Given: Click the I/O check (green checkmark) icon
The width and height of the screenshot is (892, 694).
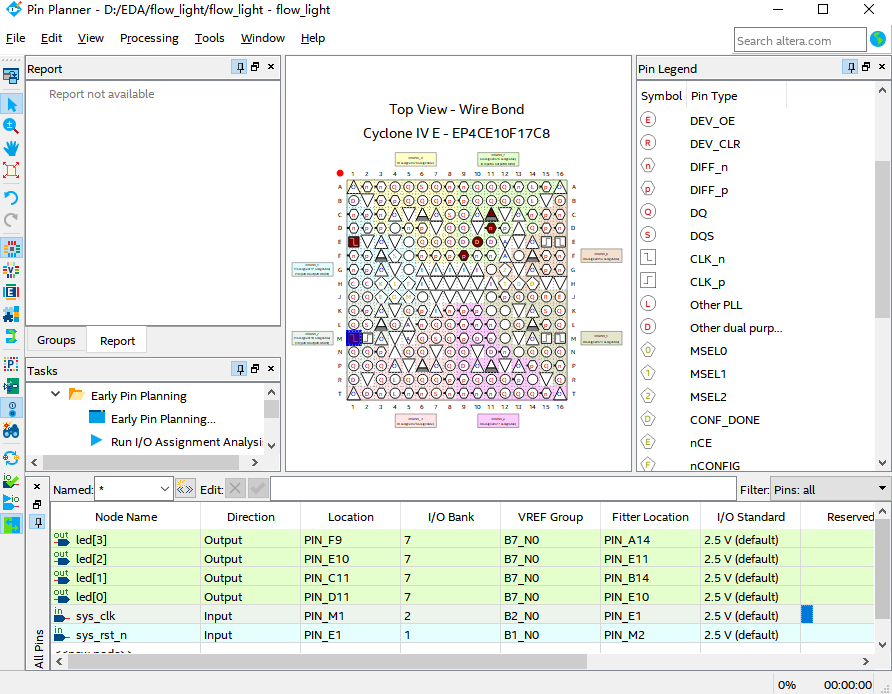Looking at the screenshot, I should [11, 481].
